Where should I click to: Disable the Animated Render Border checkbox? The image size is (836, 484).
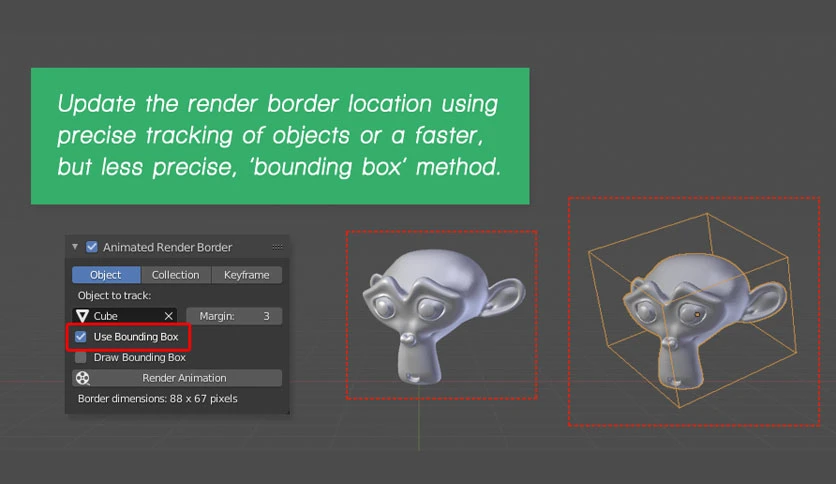pos(92,247)
